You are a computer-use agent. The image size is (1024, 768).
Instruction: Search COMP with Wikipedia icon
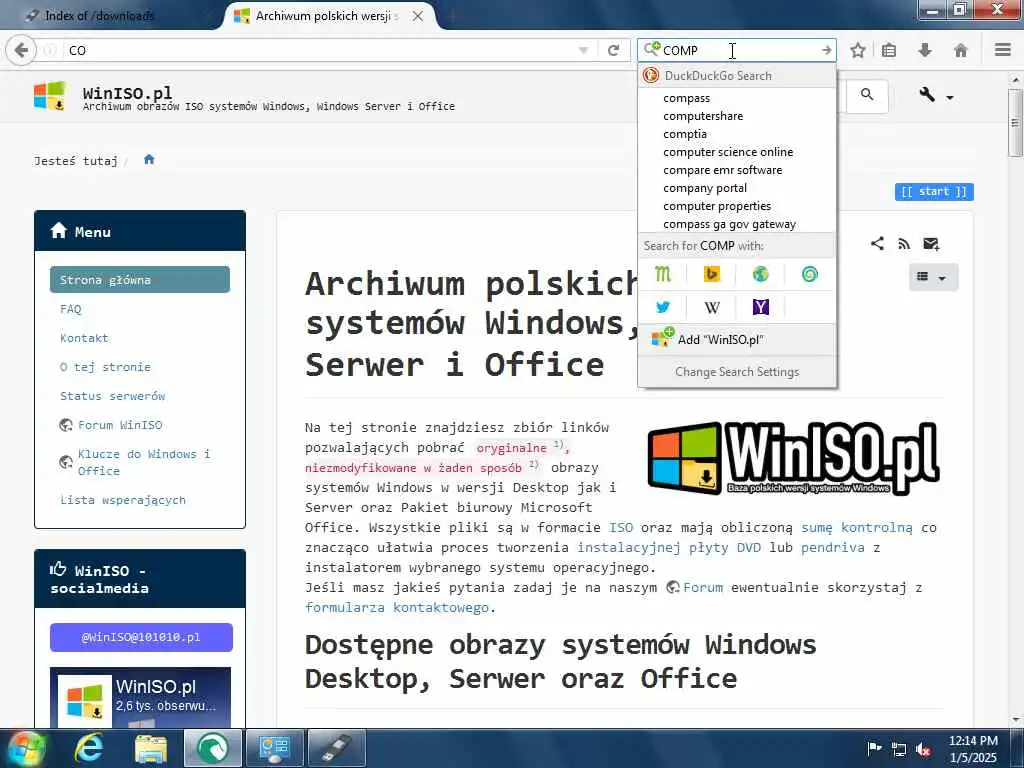pos(712,307)
